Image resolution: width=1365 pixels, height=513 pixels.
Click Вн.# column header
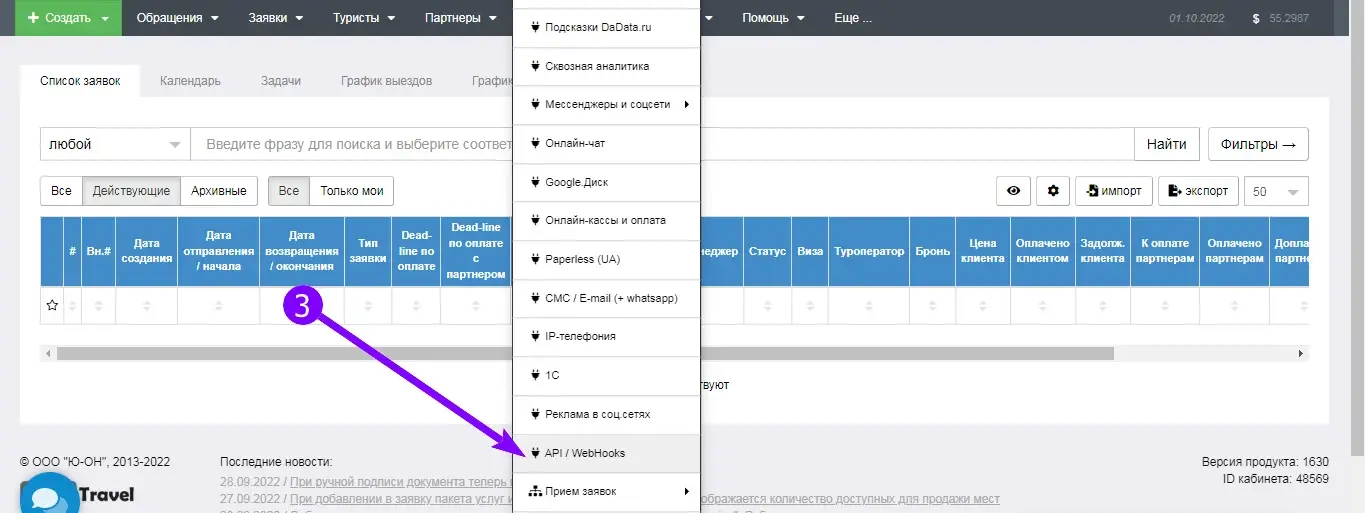(x=98, y=251)
